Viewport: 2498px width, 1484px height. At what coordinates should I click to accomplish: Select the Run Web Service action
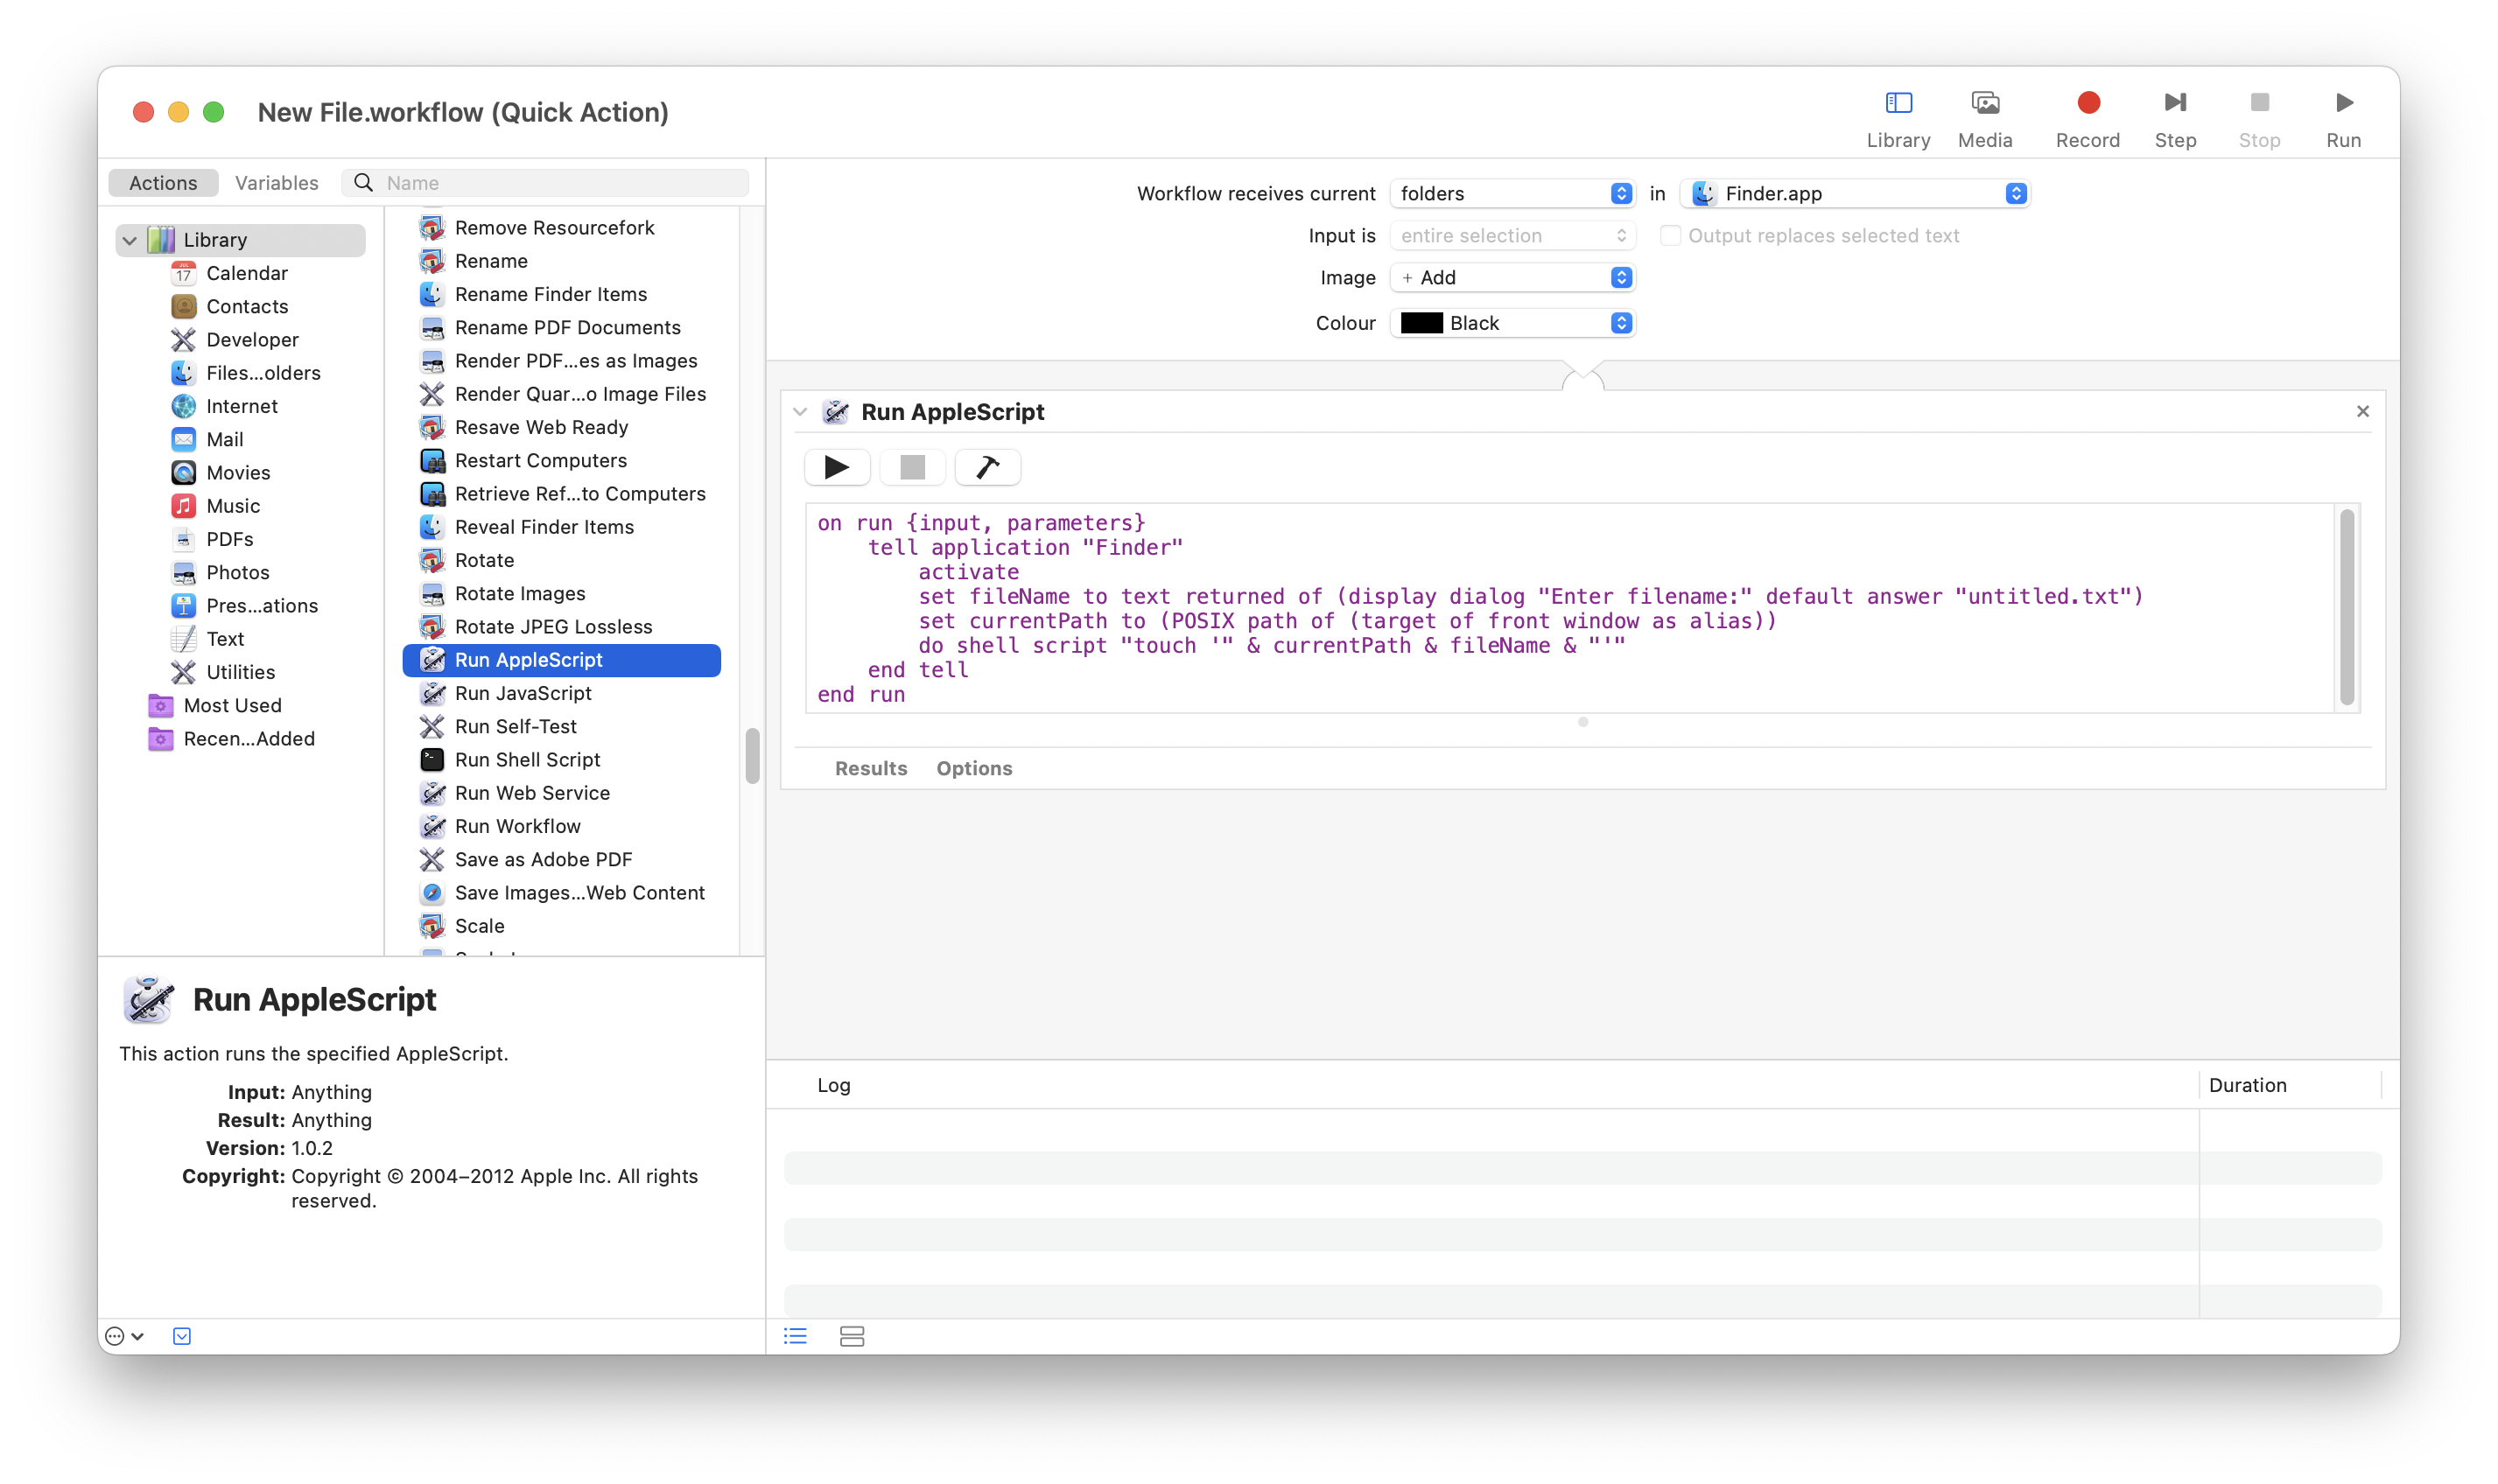click(561, 792)
